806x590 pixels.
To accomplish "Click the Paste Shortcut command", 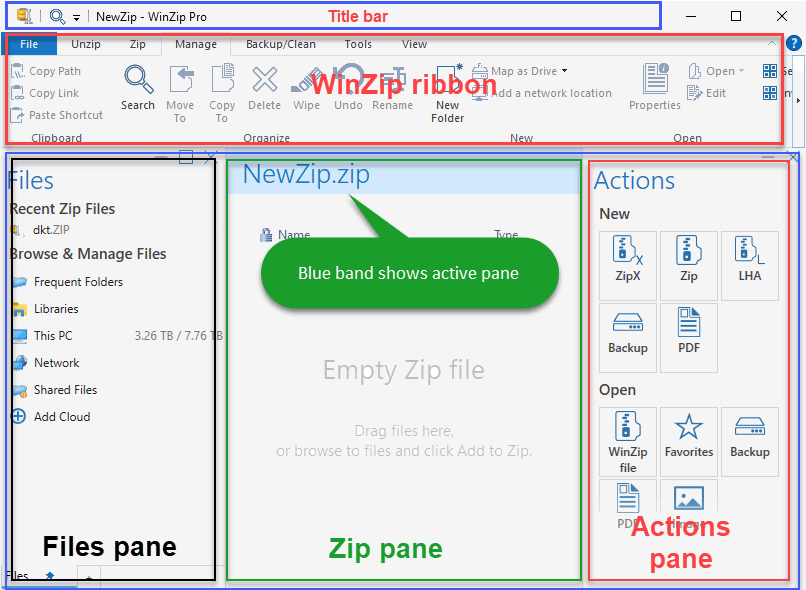I will pyautogui.click(x=57, y=115).
